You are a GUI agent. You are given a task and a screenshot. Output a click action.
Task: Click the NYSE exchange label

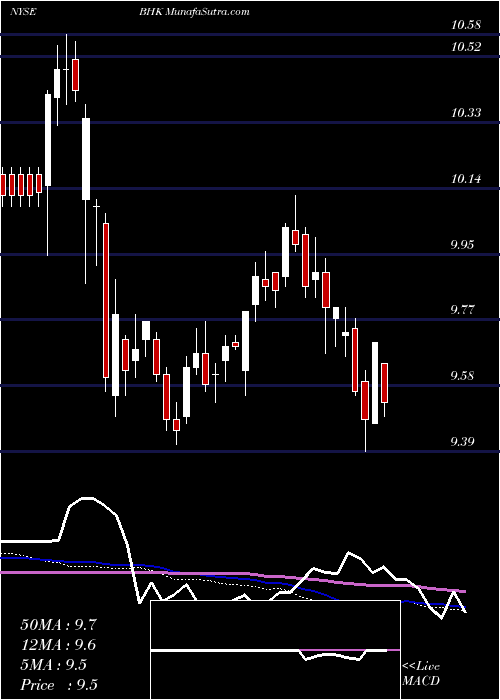coord(22,12)
